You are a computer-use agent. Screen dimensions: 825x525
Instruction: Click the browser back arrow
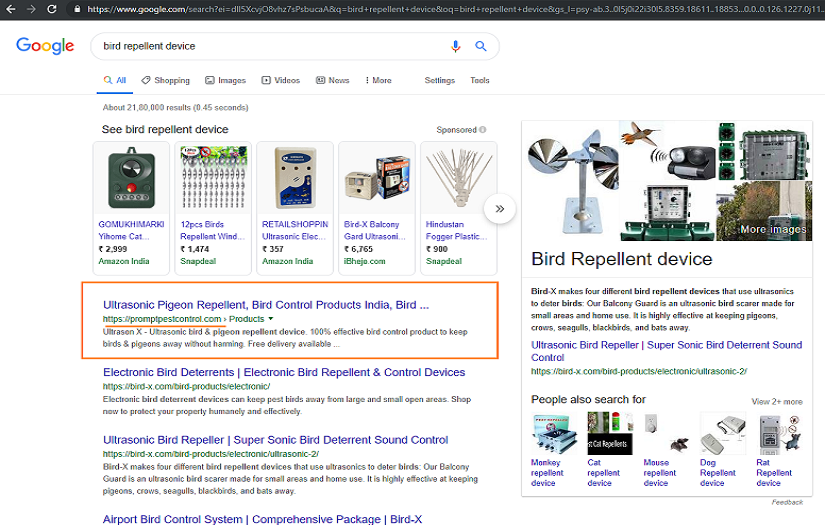[x=11, y=9]
